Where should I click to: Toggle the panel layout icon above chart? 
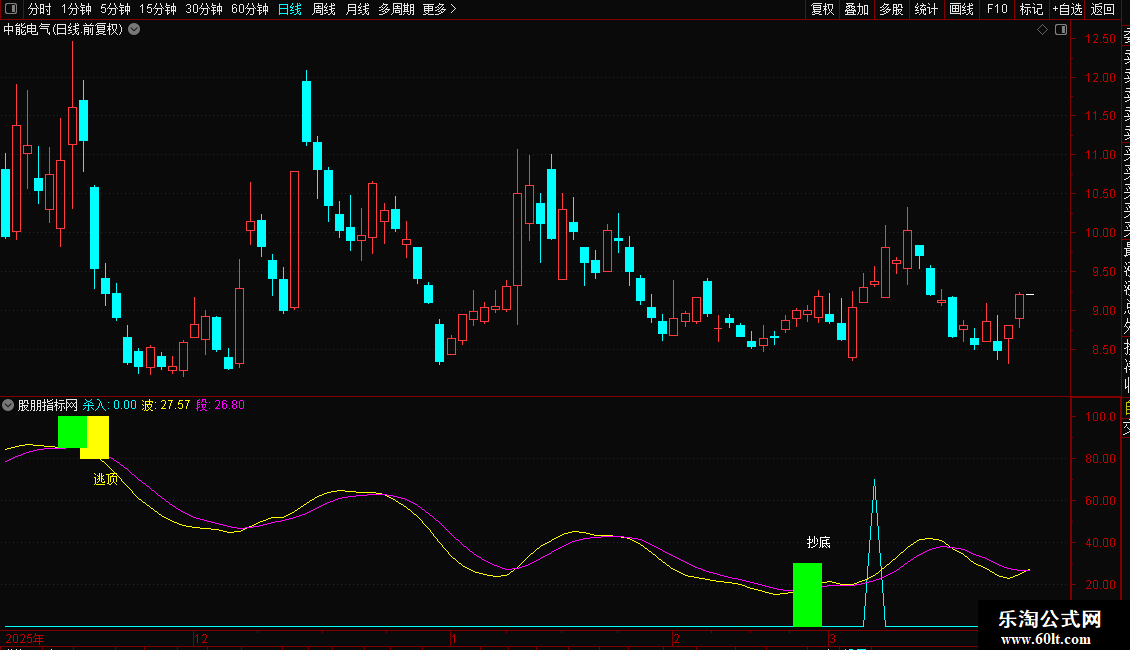point(1061,30)
